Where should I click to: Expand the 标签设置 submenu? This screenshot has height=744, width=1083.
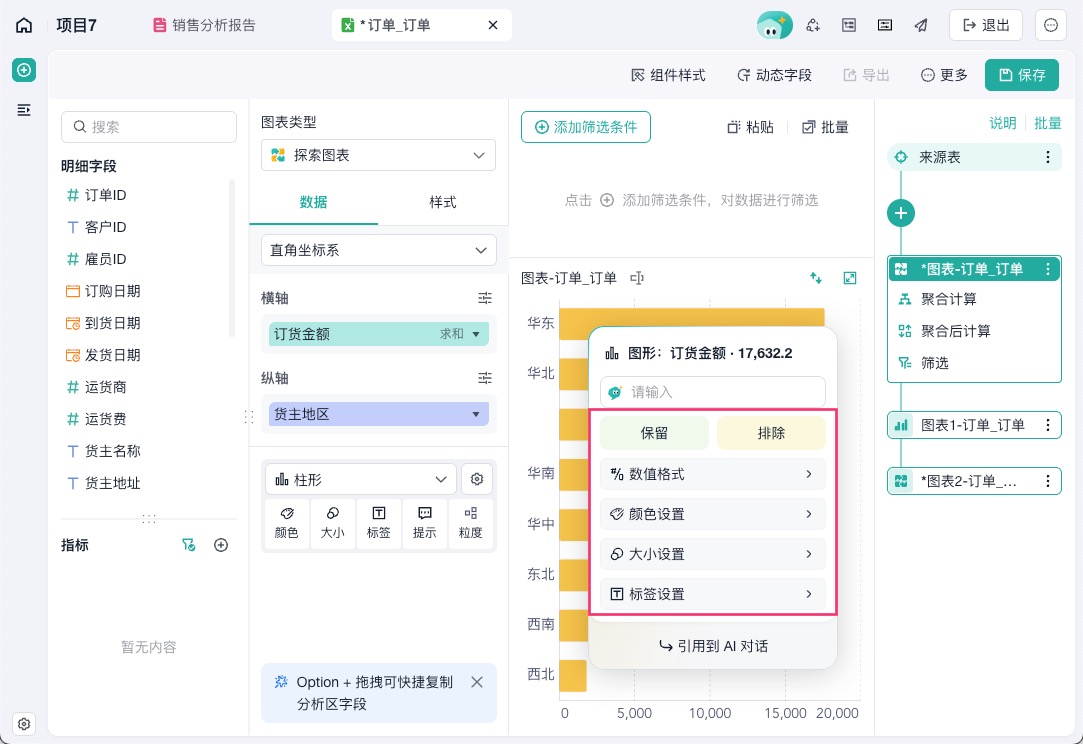[713, 594]
